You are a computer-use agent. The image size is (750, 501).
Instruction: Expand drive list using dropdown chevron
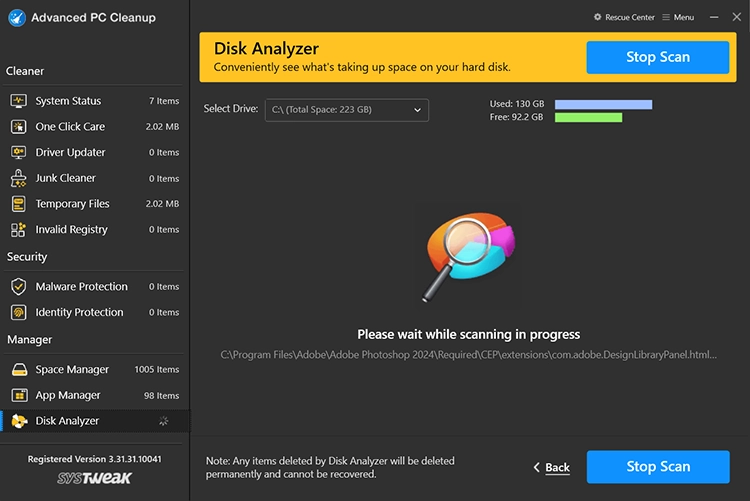[418, 109]
